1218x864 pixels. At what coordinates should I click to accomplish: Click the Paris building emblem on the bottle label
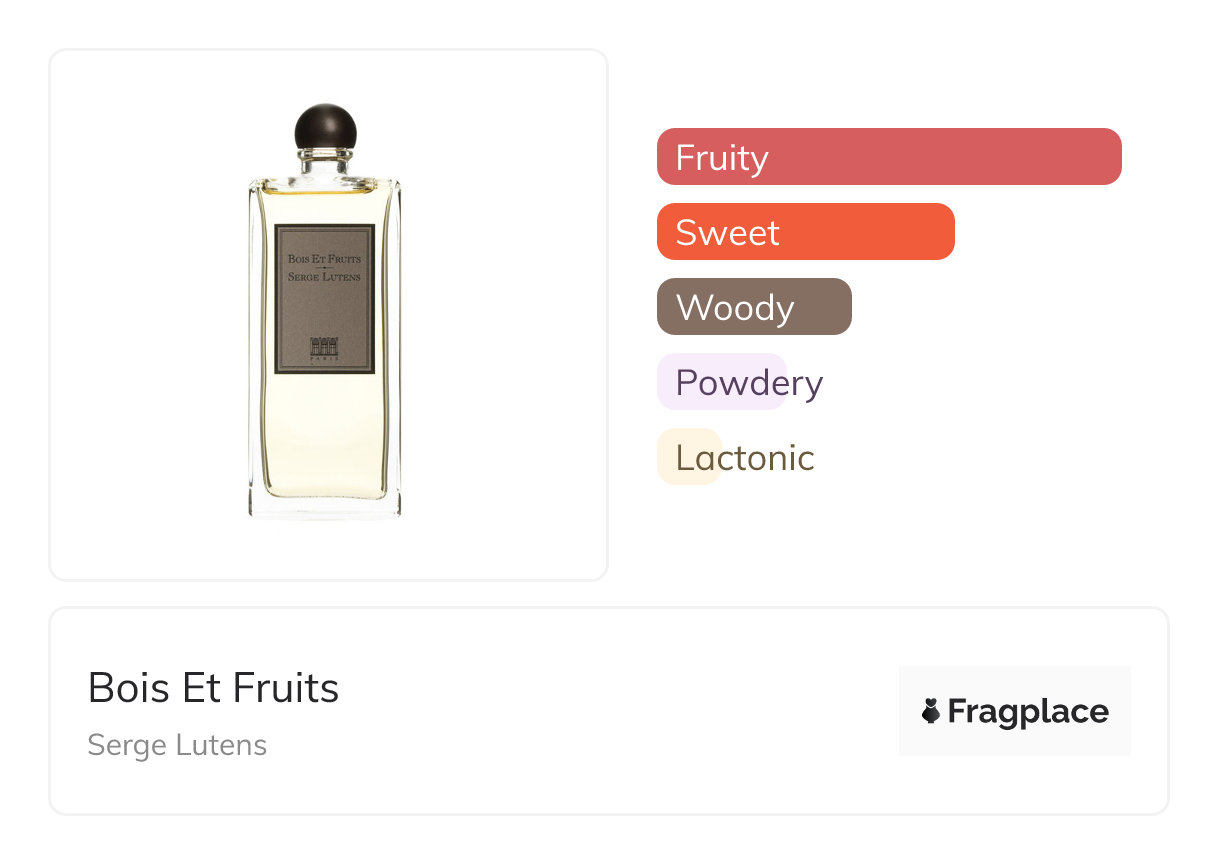point(325,346)
